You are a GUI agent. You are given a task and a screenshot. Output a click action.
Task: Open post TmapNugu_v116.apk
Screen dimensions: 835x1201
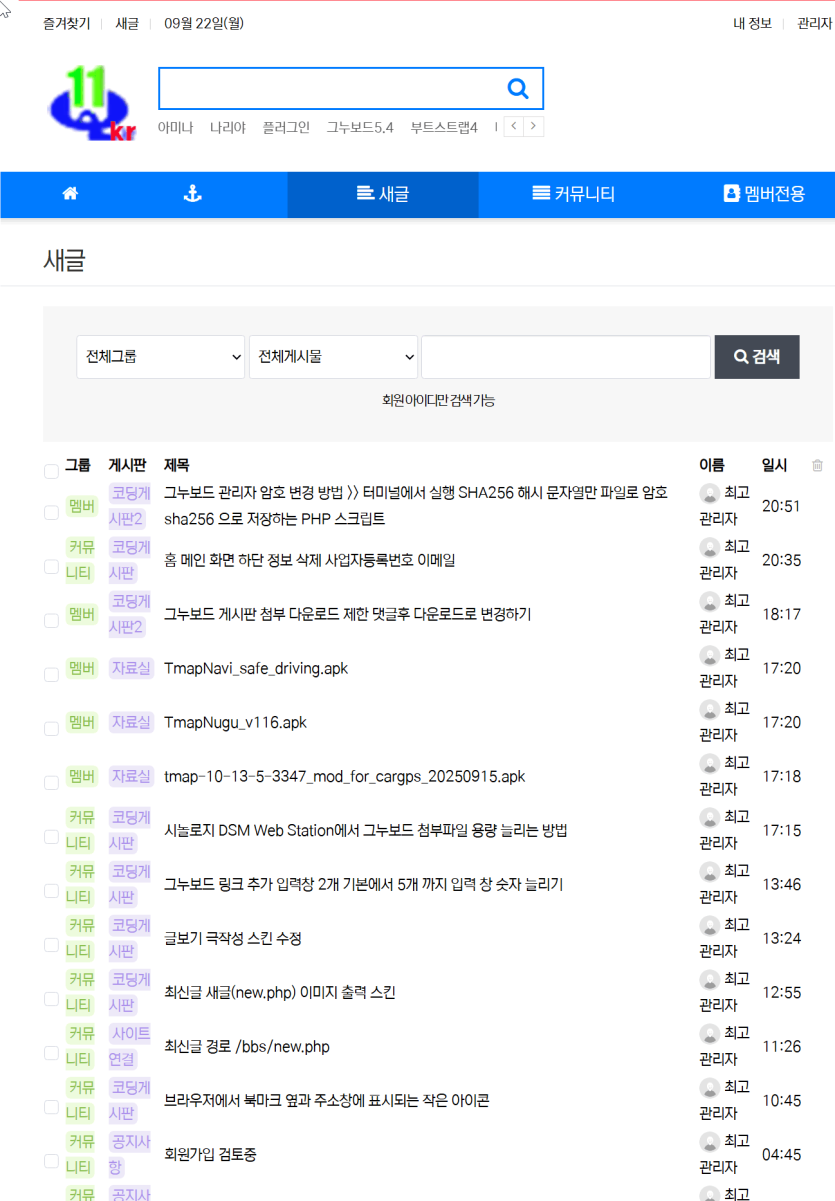[235, 722]
